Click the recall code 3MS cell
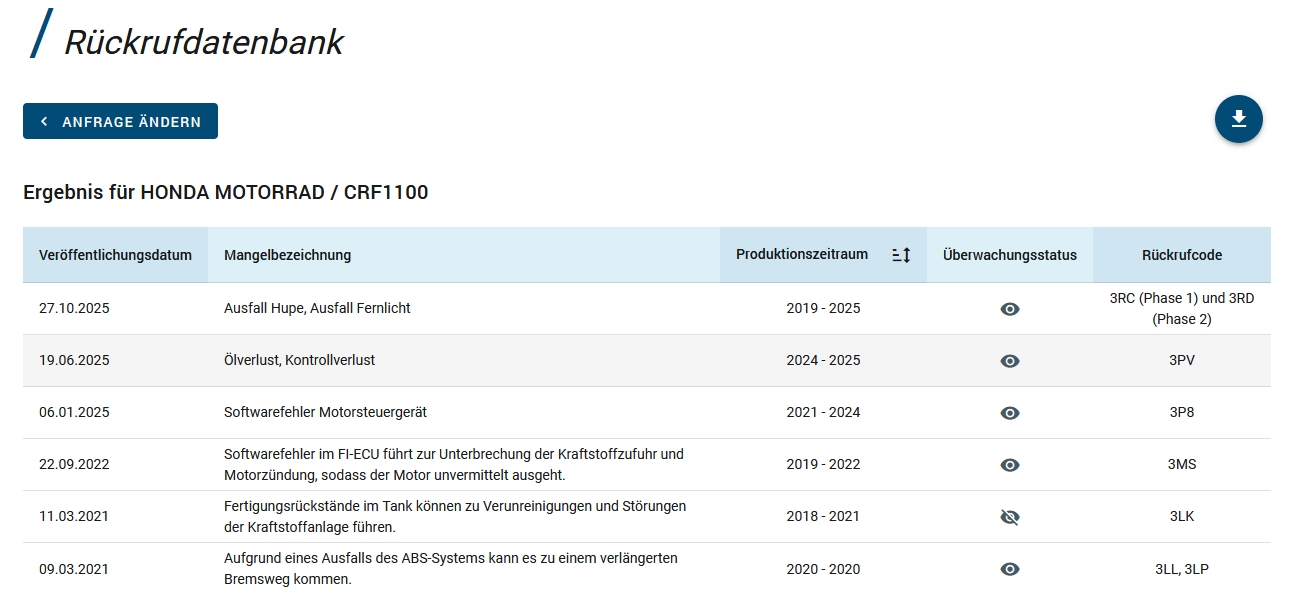Viewport: 1293px width, 594px height. (x=1181, y=464)
